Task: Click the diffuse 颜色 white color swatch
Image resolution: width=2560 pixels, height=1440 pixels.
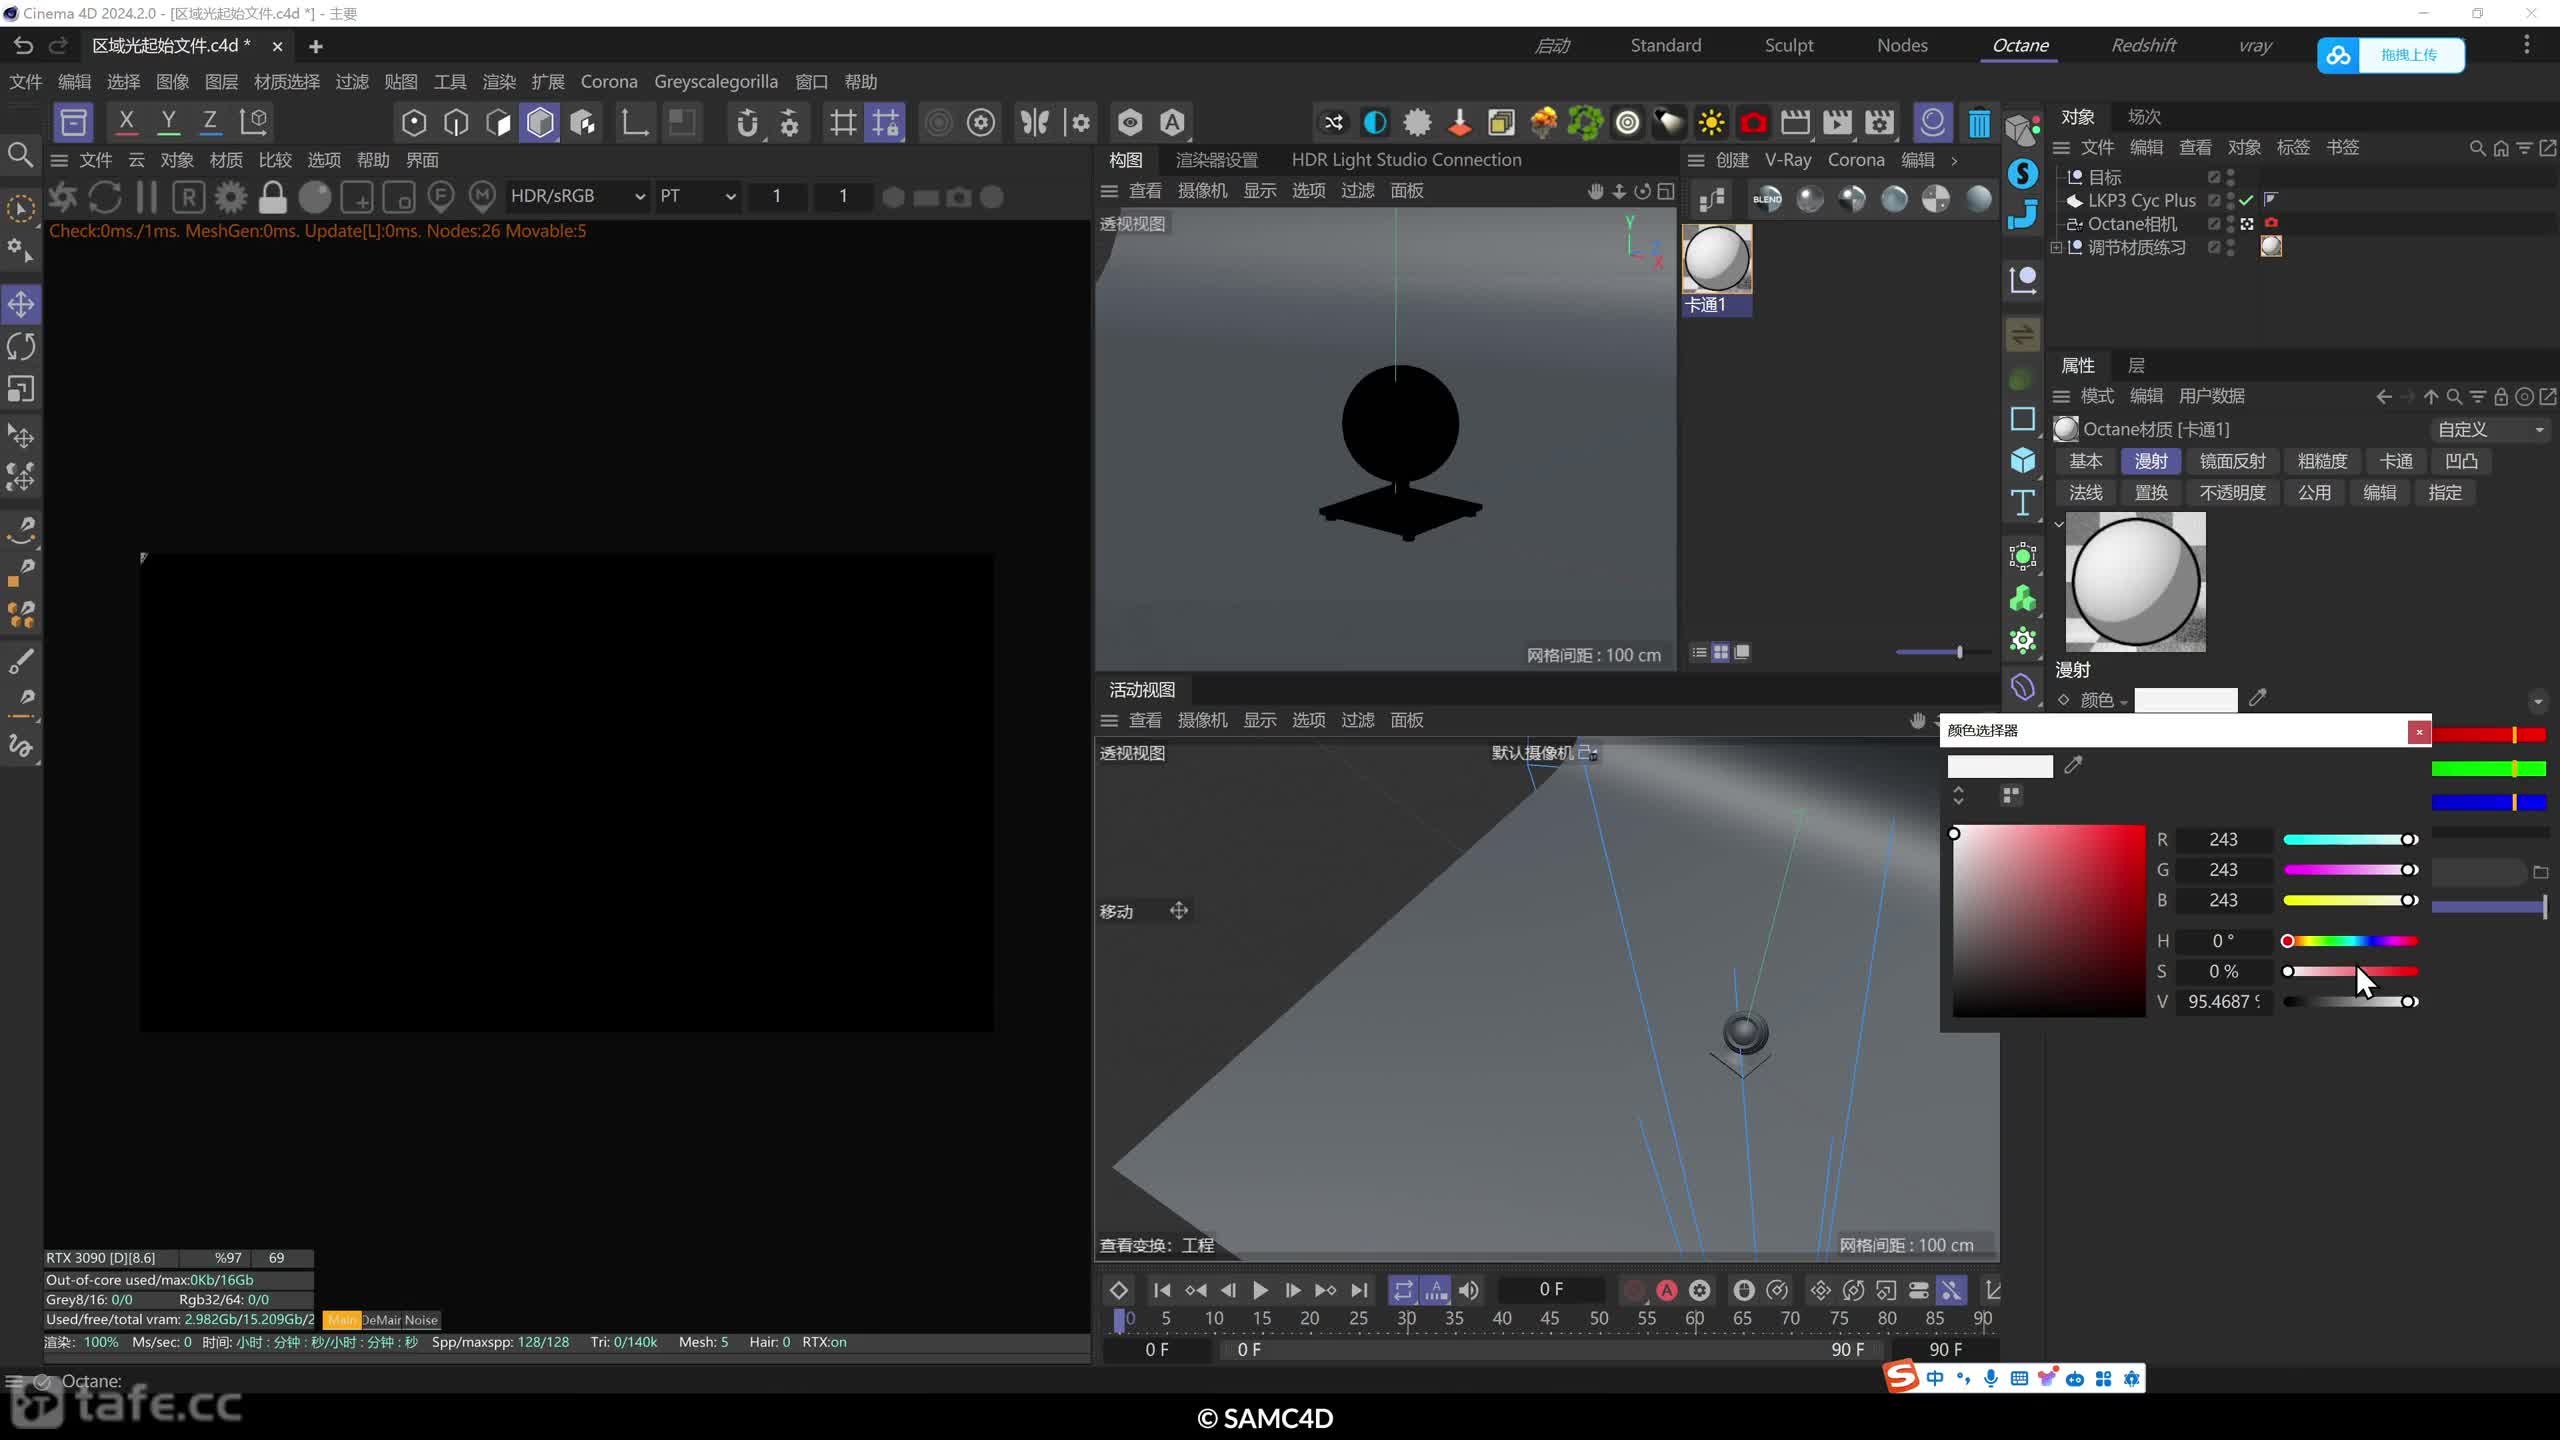Action: pos(2186,699)
